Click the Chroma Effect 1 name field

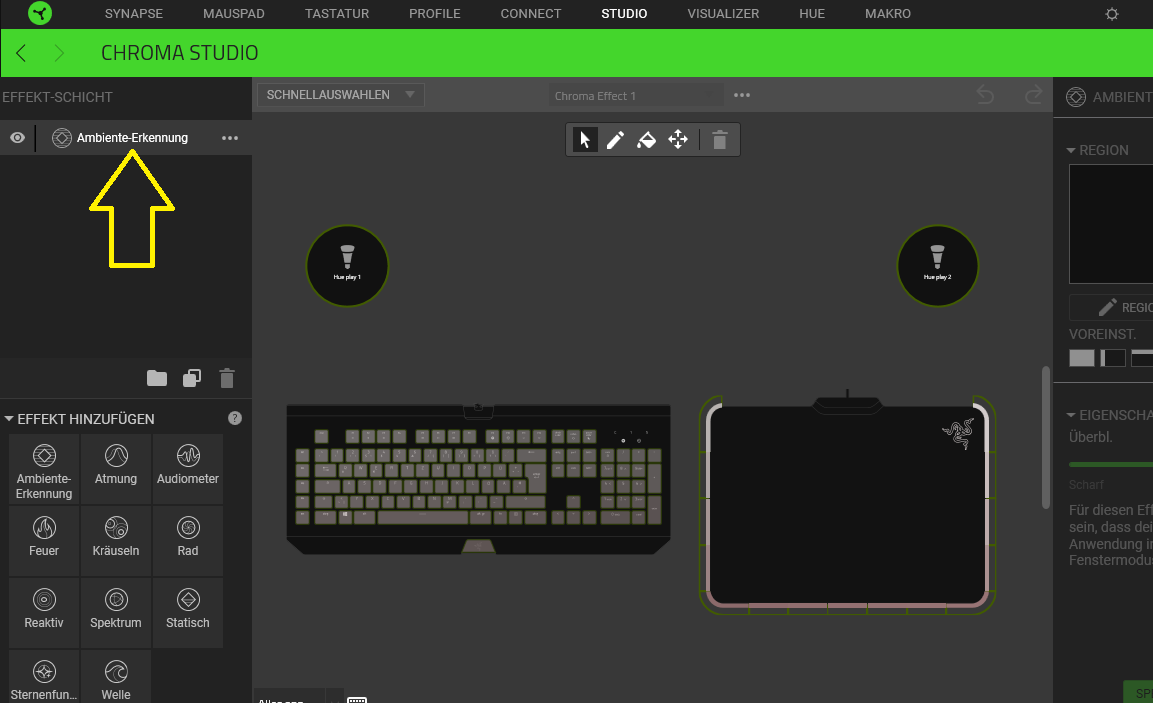click(x=636, y=96)
